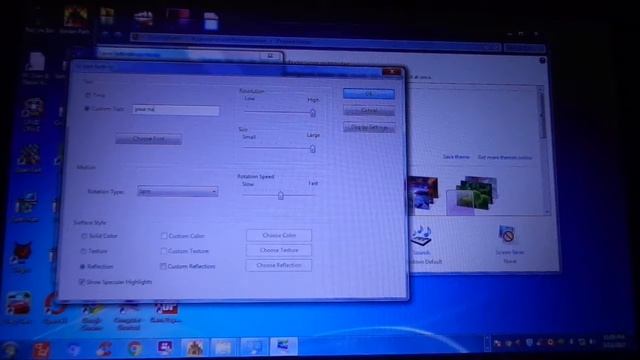Open Google Chrome from the taskbar

pyautogui.click(x=134, y=348)
